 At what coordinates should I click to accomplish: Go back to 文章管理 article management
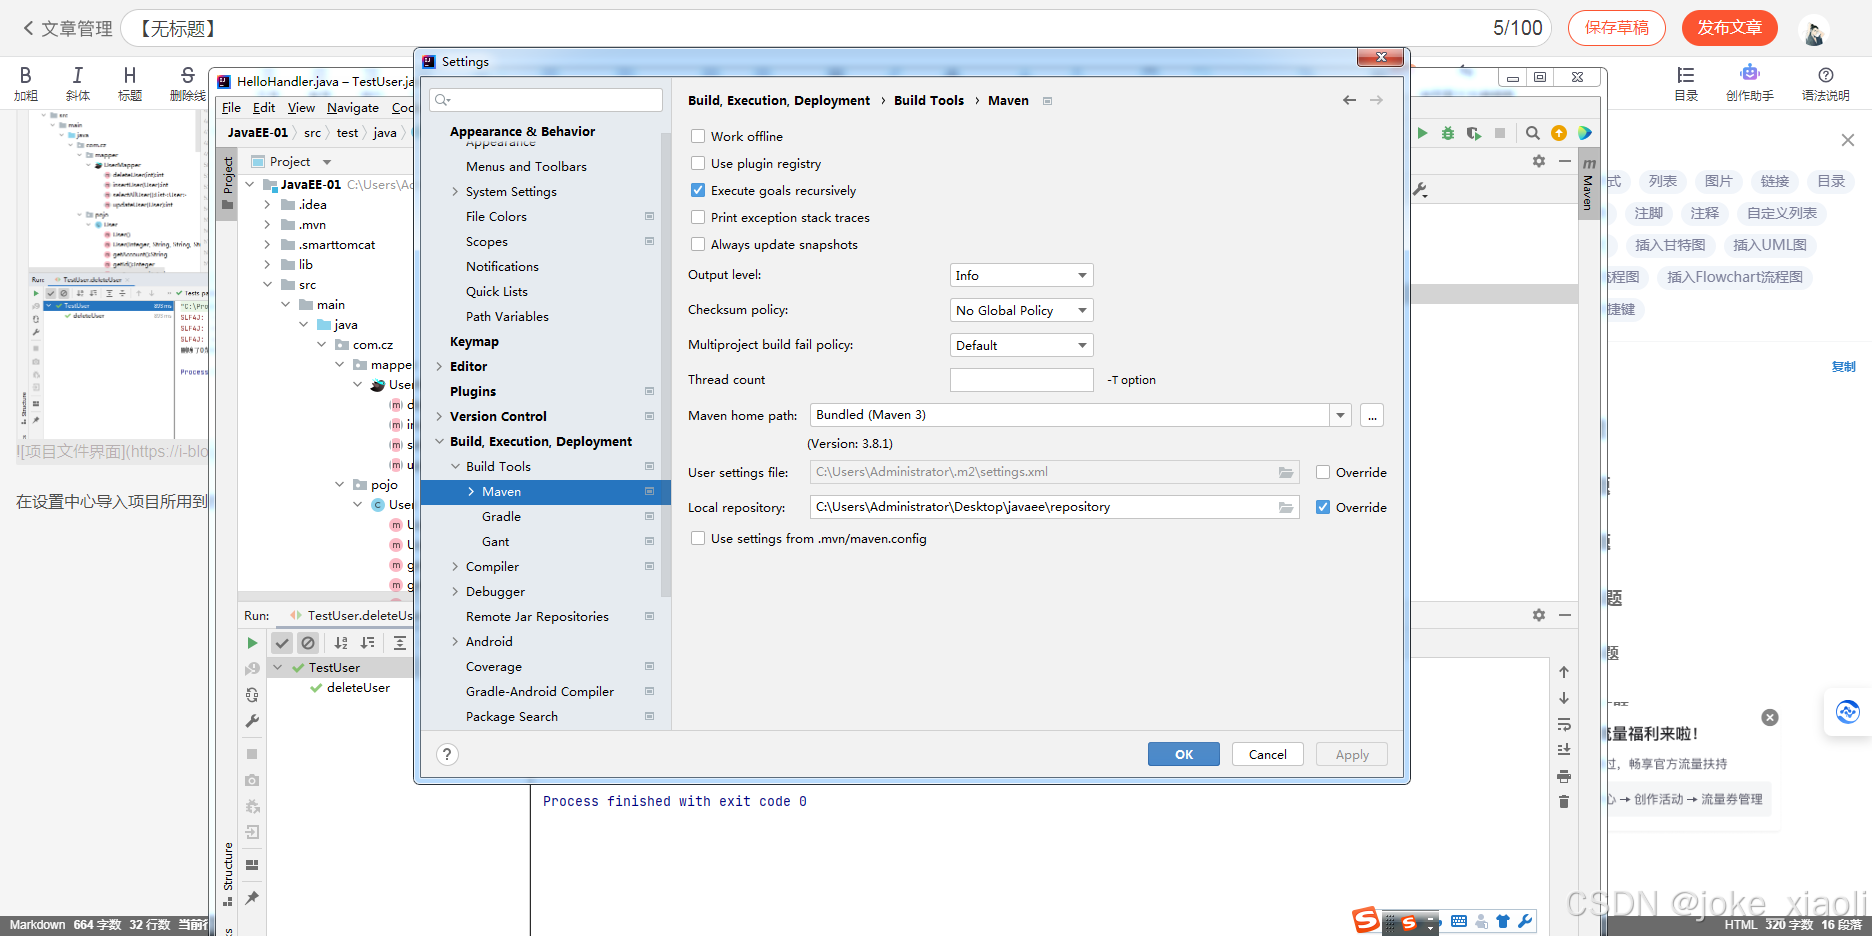tap(67, 29)
